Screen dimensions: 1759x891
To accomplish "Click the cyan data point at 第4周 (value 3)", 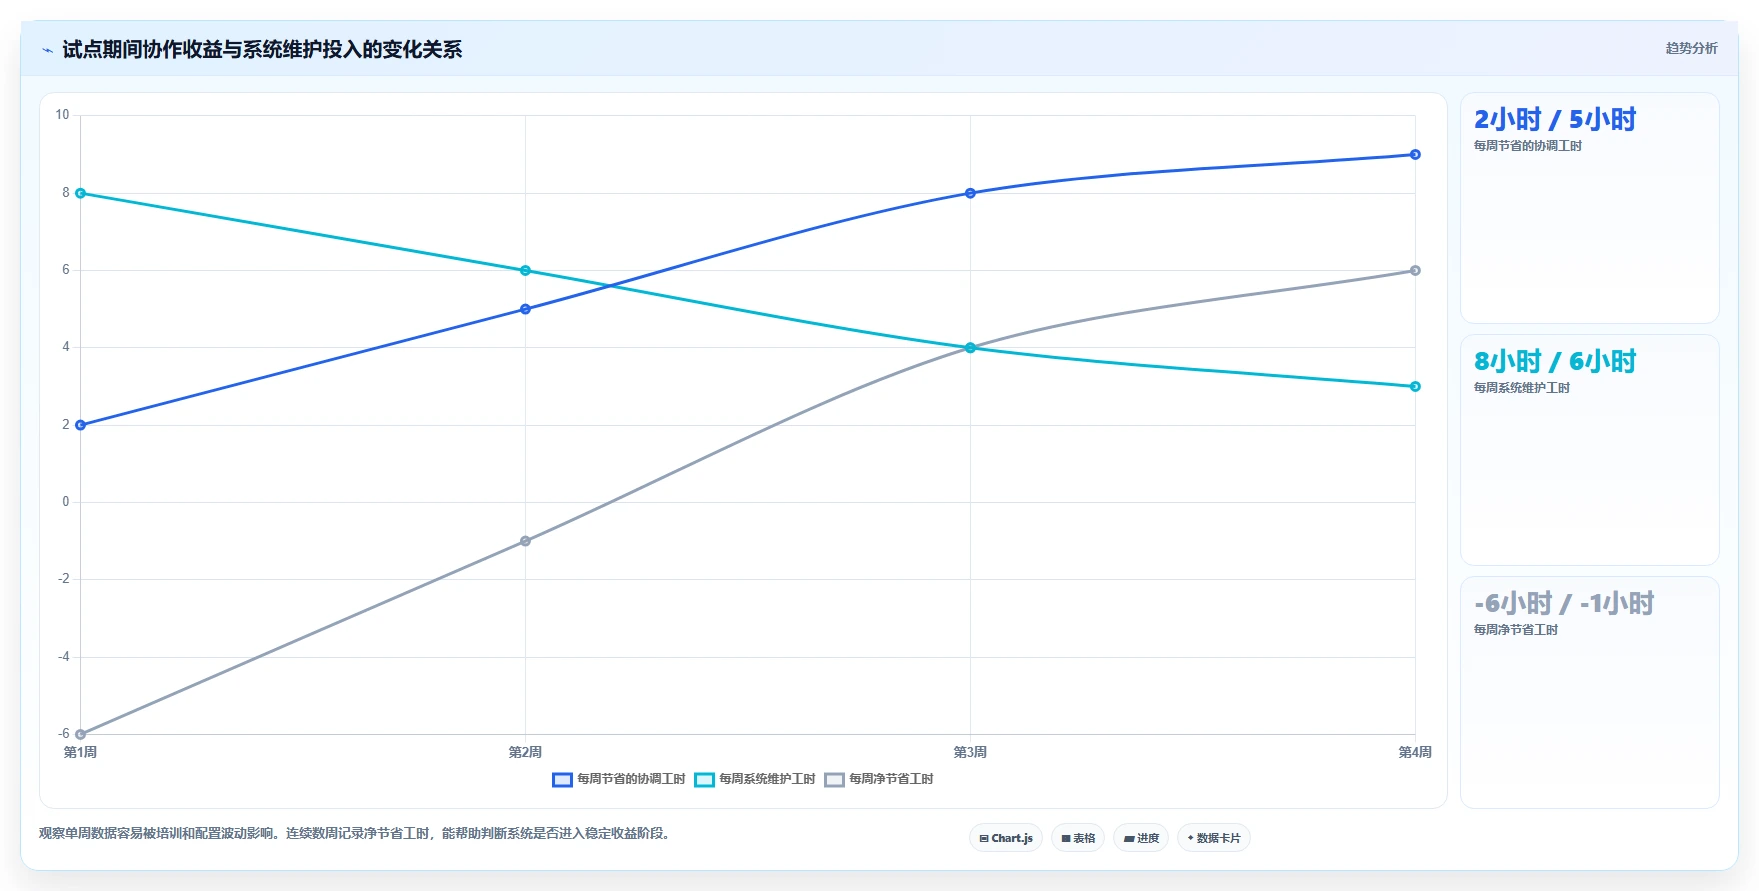I will 1415,386.
